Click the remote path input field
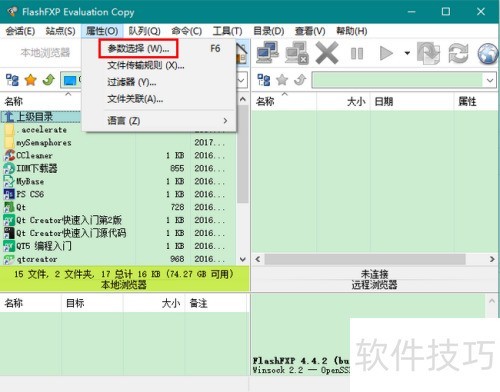 pyautogui.click(x=398, y=80)
